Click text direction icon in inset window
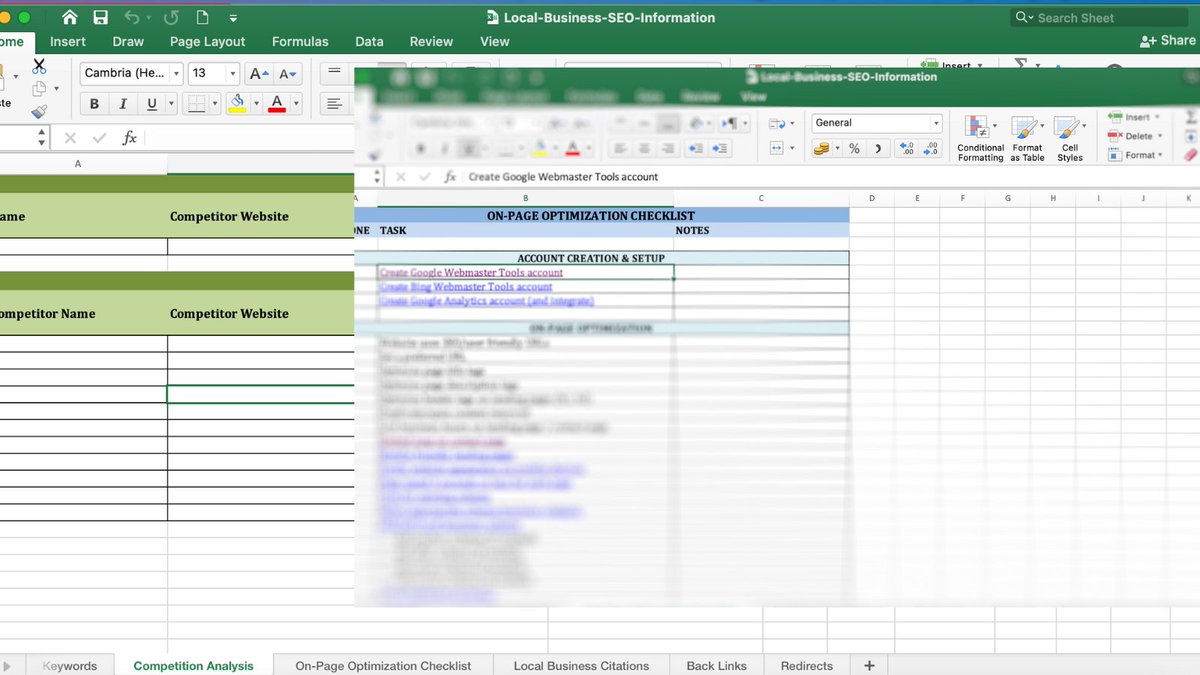The image size is (1200, 675). tap(729, 123)
